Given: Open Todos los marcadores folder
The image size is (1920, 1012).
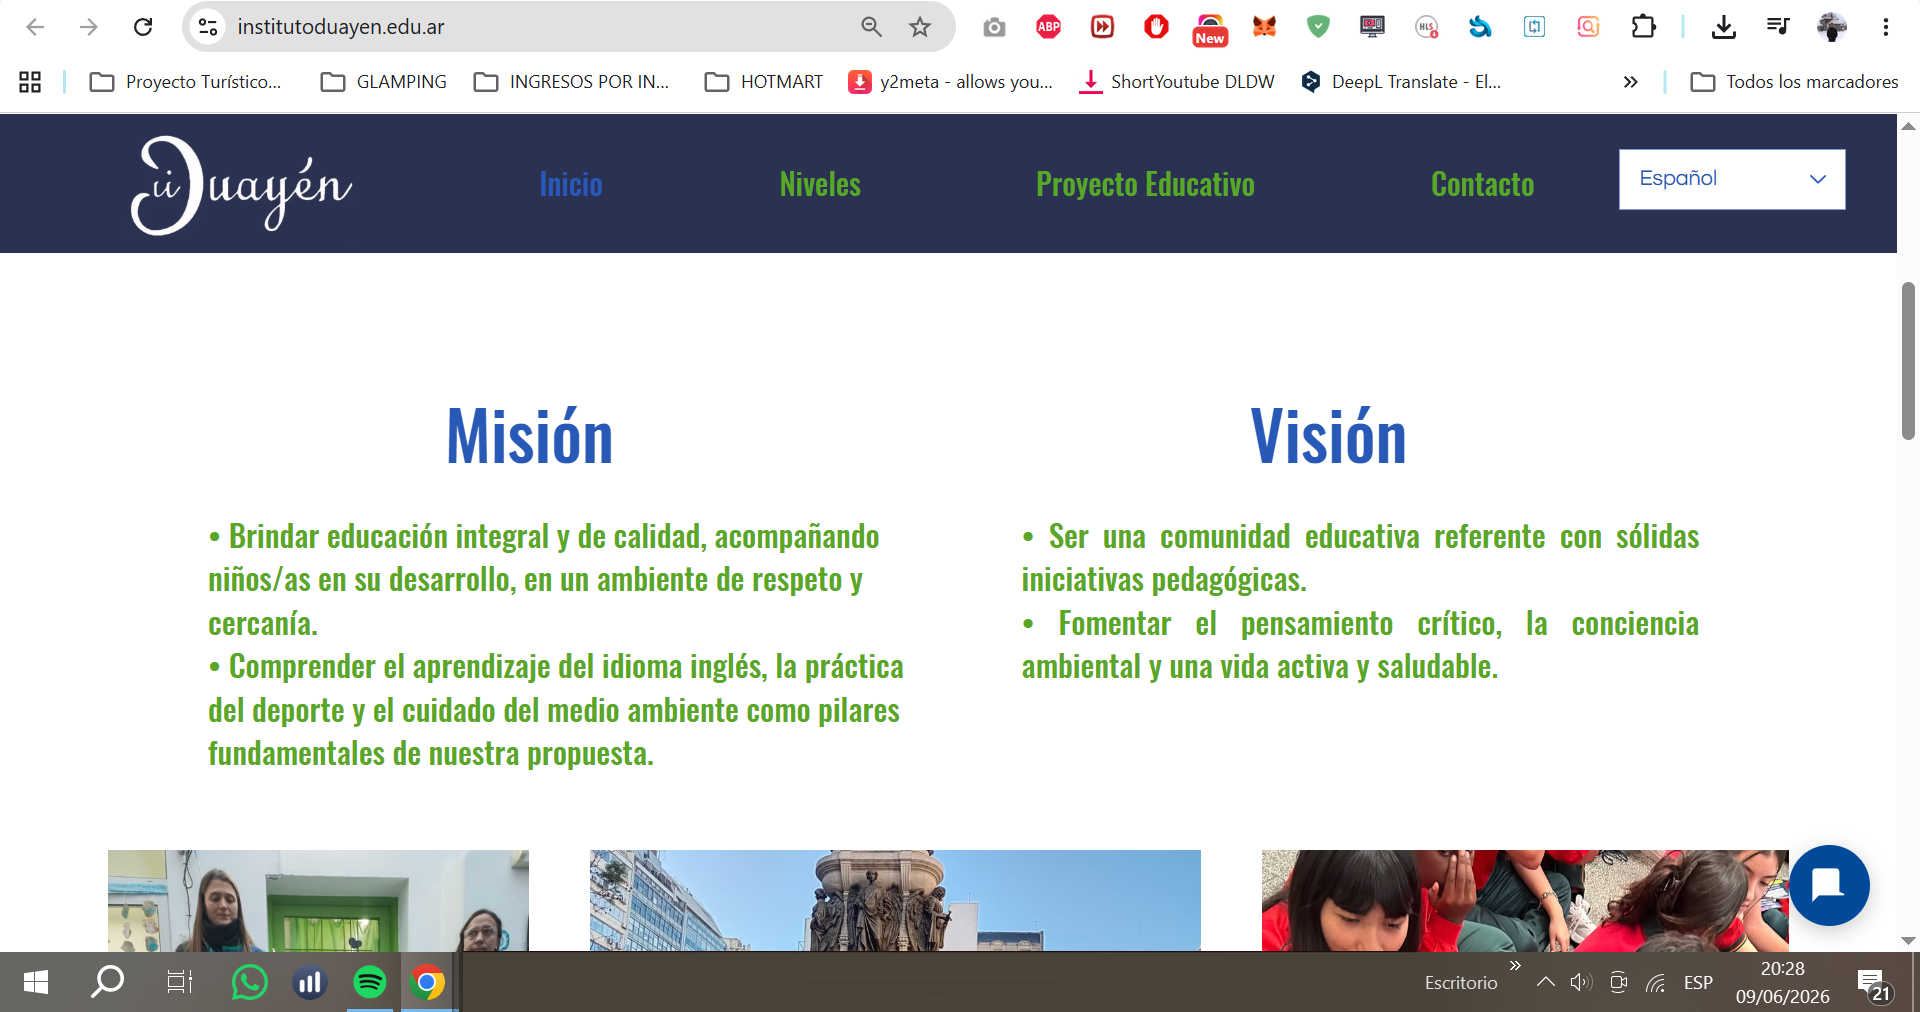Looking at the screenshot, I should [x=1795, y=82].
